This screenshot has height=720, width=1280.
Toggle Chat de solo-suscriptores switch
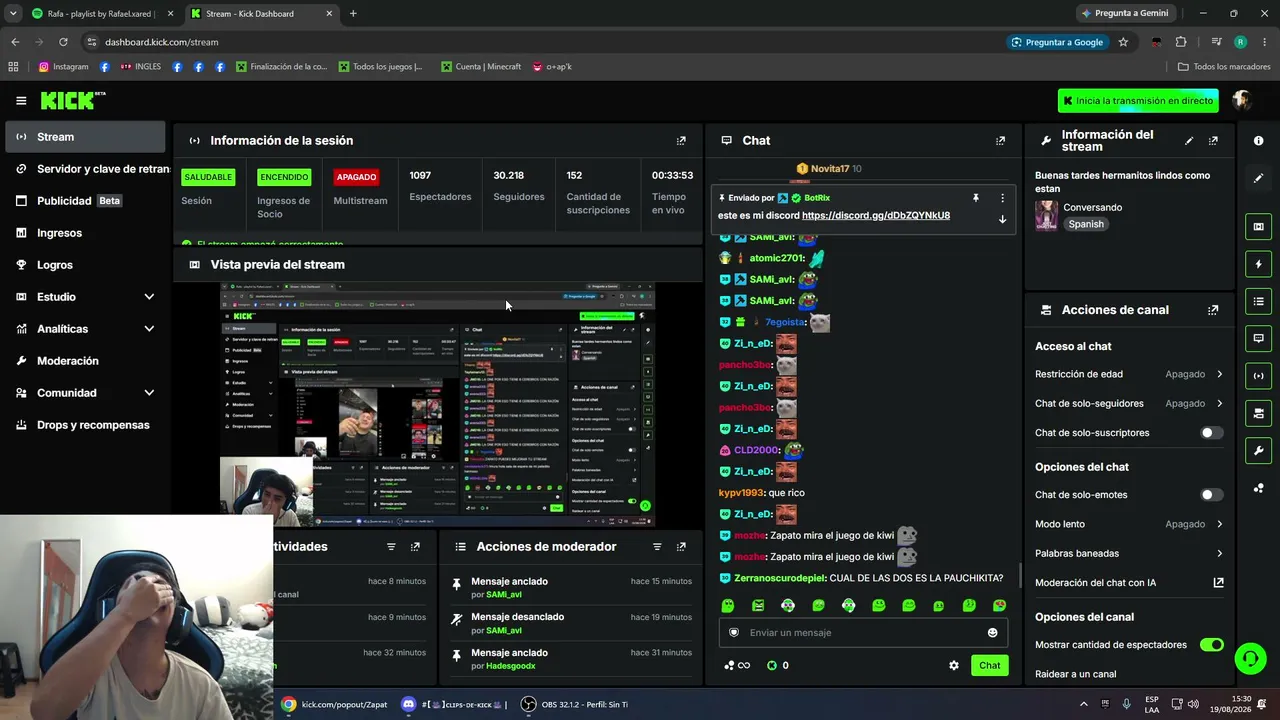click(x=1211, y=433)
